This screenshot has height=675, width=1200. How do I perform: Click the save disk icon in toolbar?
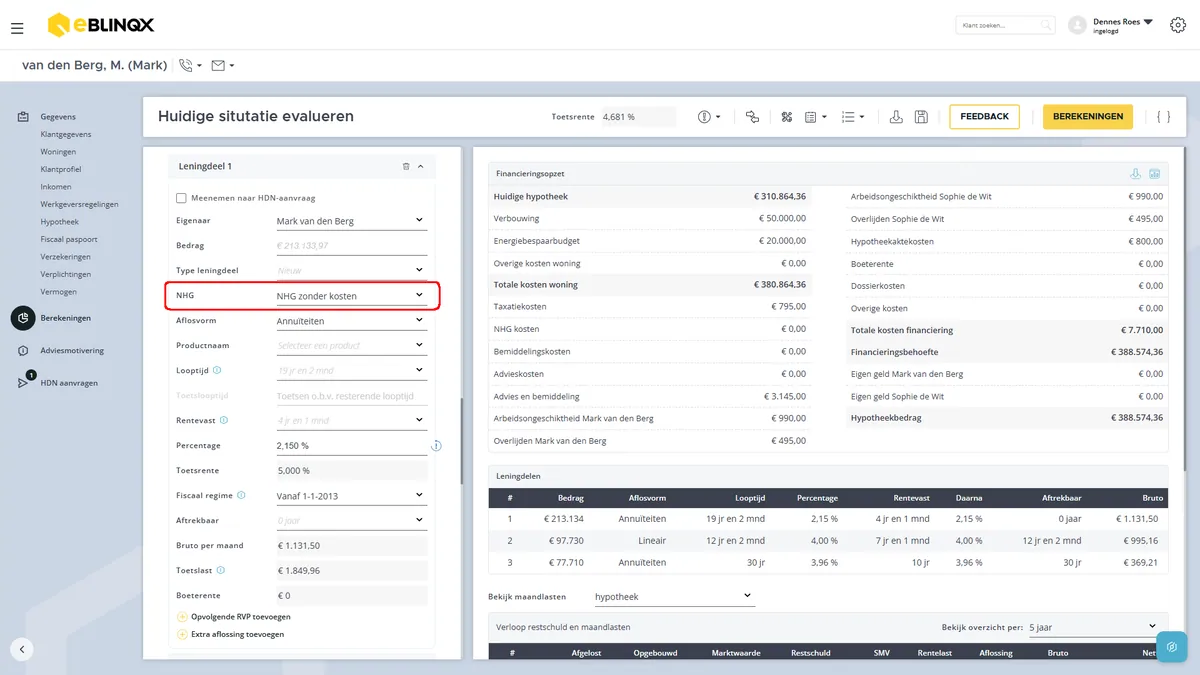[921, 117]
